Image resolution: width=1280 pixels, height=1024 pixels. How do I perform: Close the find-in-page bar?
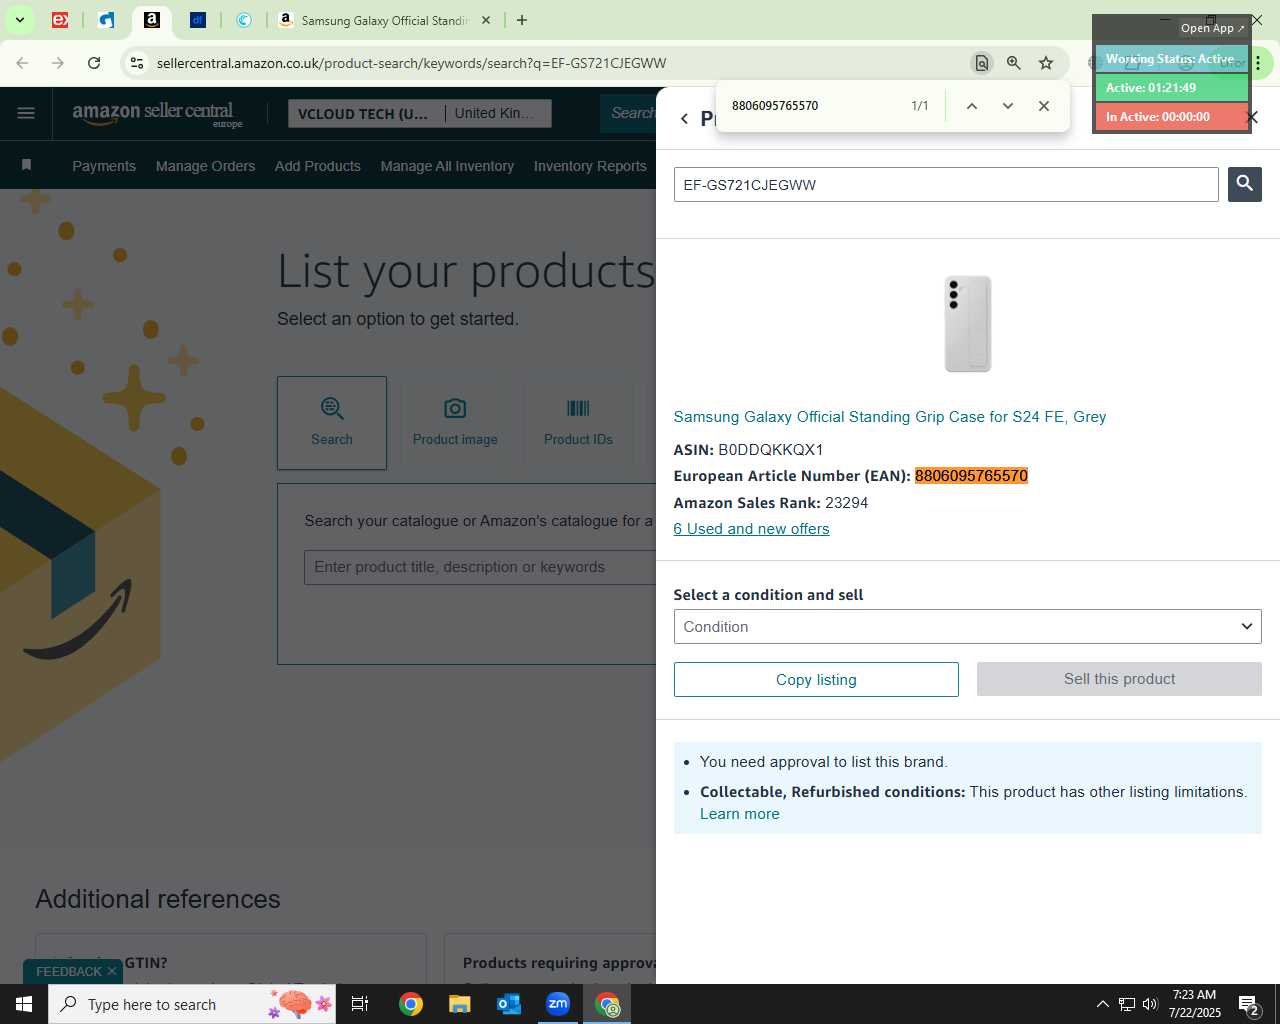pyautogui.click(x=1043, y=106)
